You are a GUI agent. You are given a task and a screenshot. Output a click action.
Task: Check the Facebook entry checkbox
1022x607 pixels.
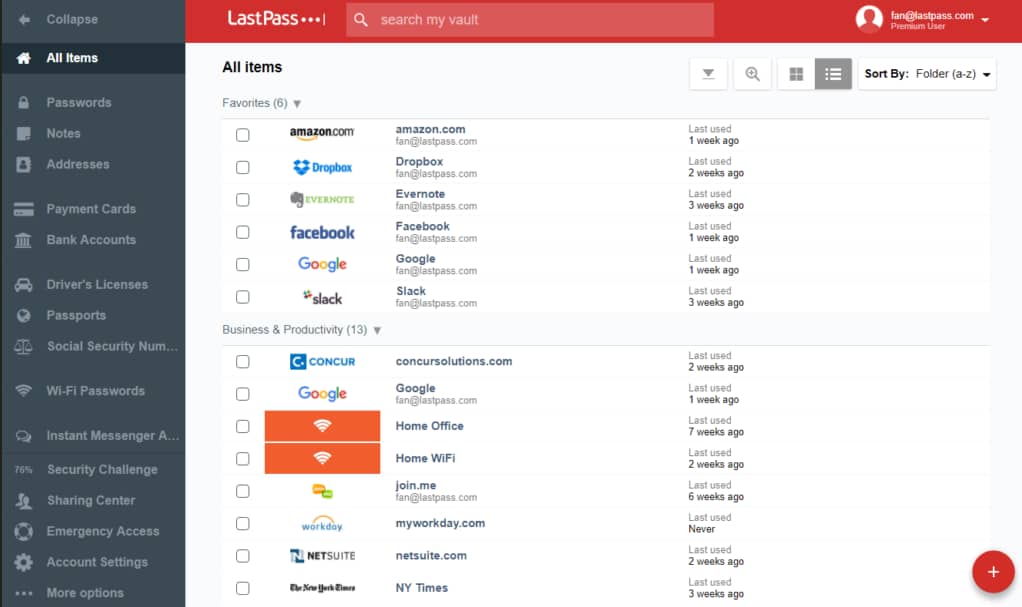(242, 231)
